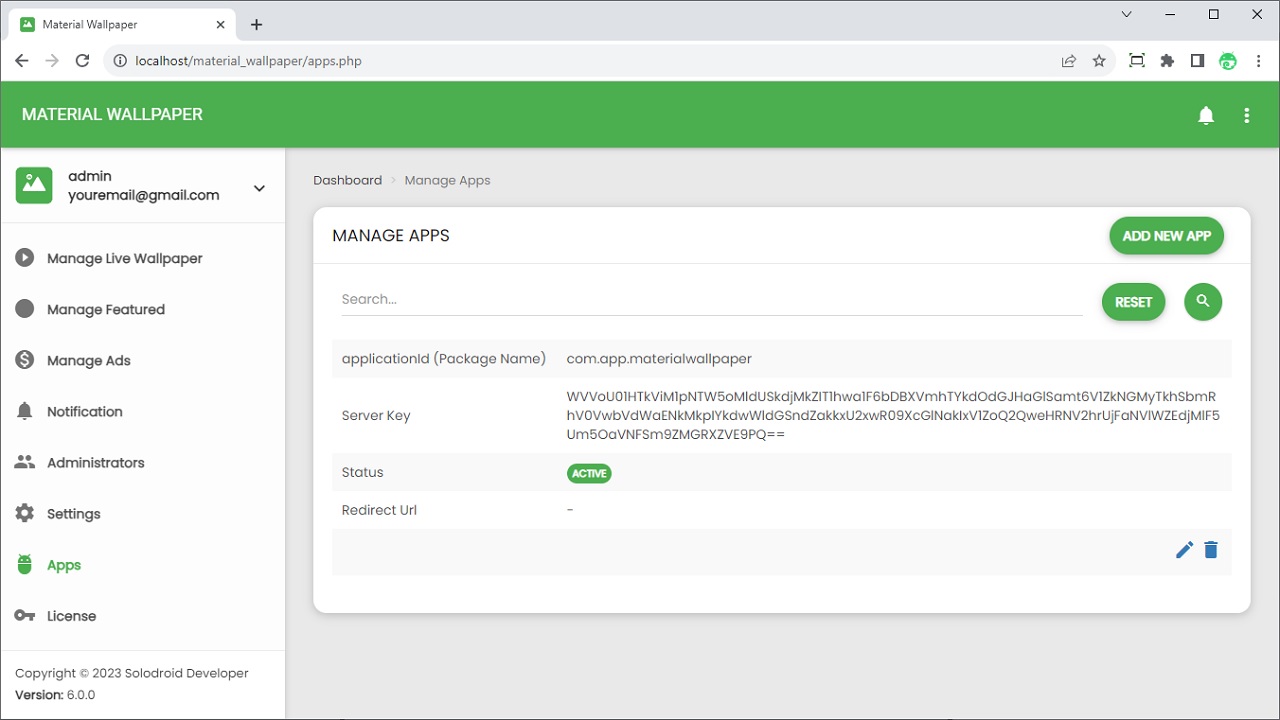Open Manage Ads via the dollar icon
The height and width of the screenshot is (720, 1280).
coord(24,360)
